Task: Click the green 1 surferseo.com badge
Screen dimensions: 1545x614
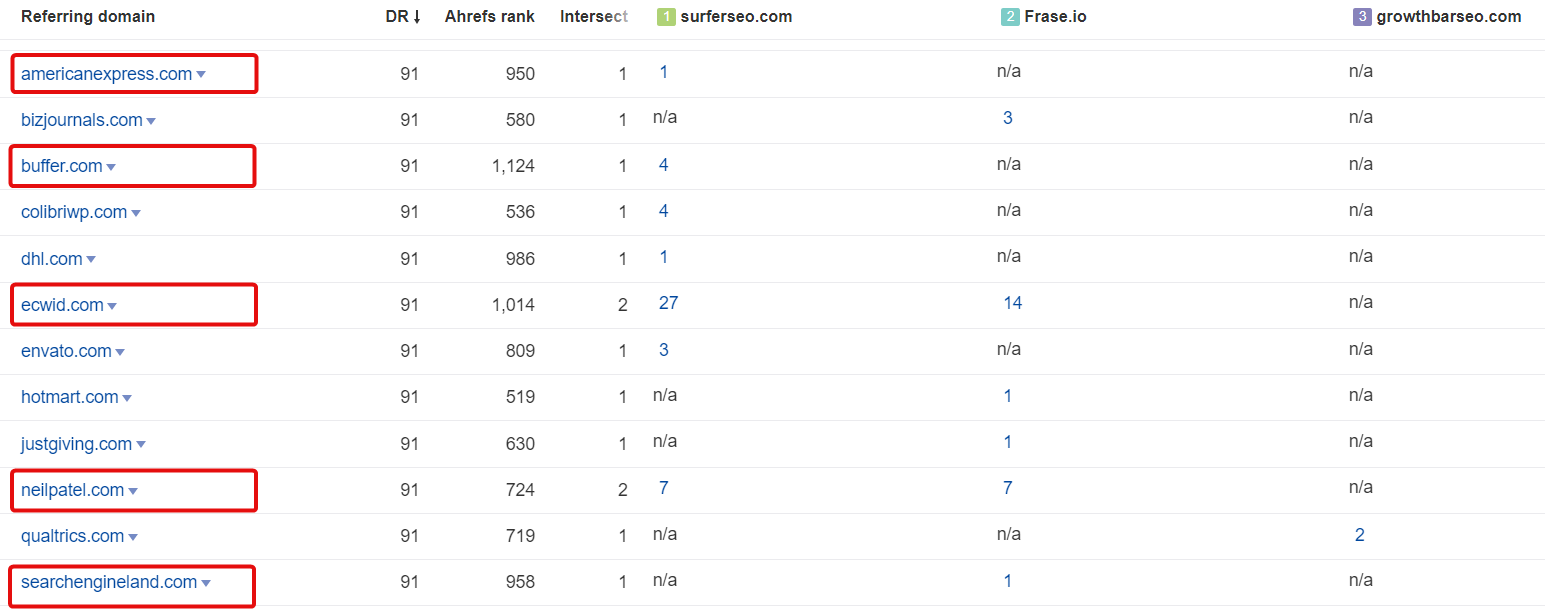Action: click(x=665, y=17)
